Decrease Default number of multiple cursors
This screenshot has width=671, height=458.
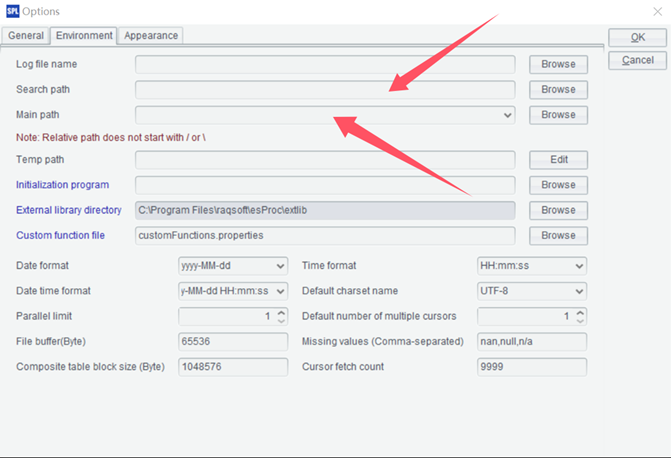(x=580, y=321)
